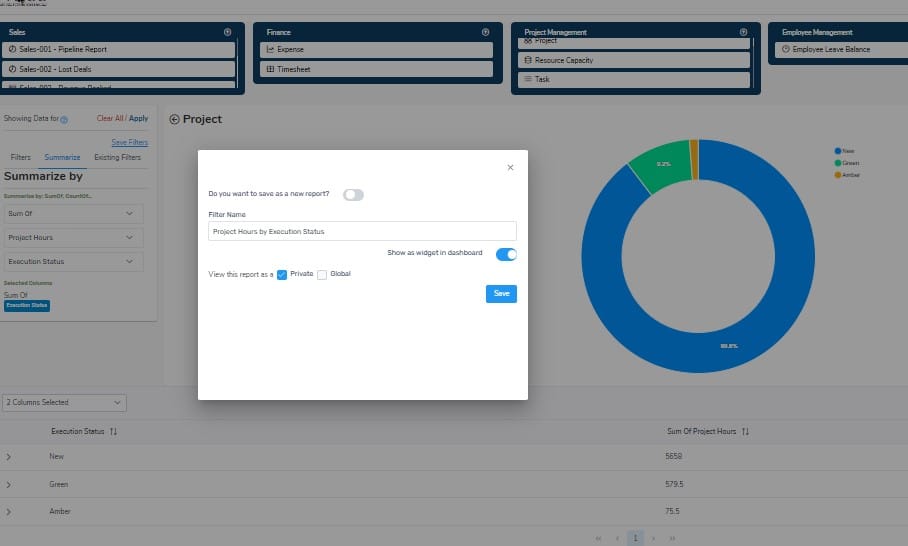Click the Resource Capacity database icon

(x=528, y=60)
